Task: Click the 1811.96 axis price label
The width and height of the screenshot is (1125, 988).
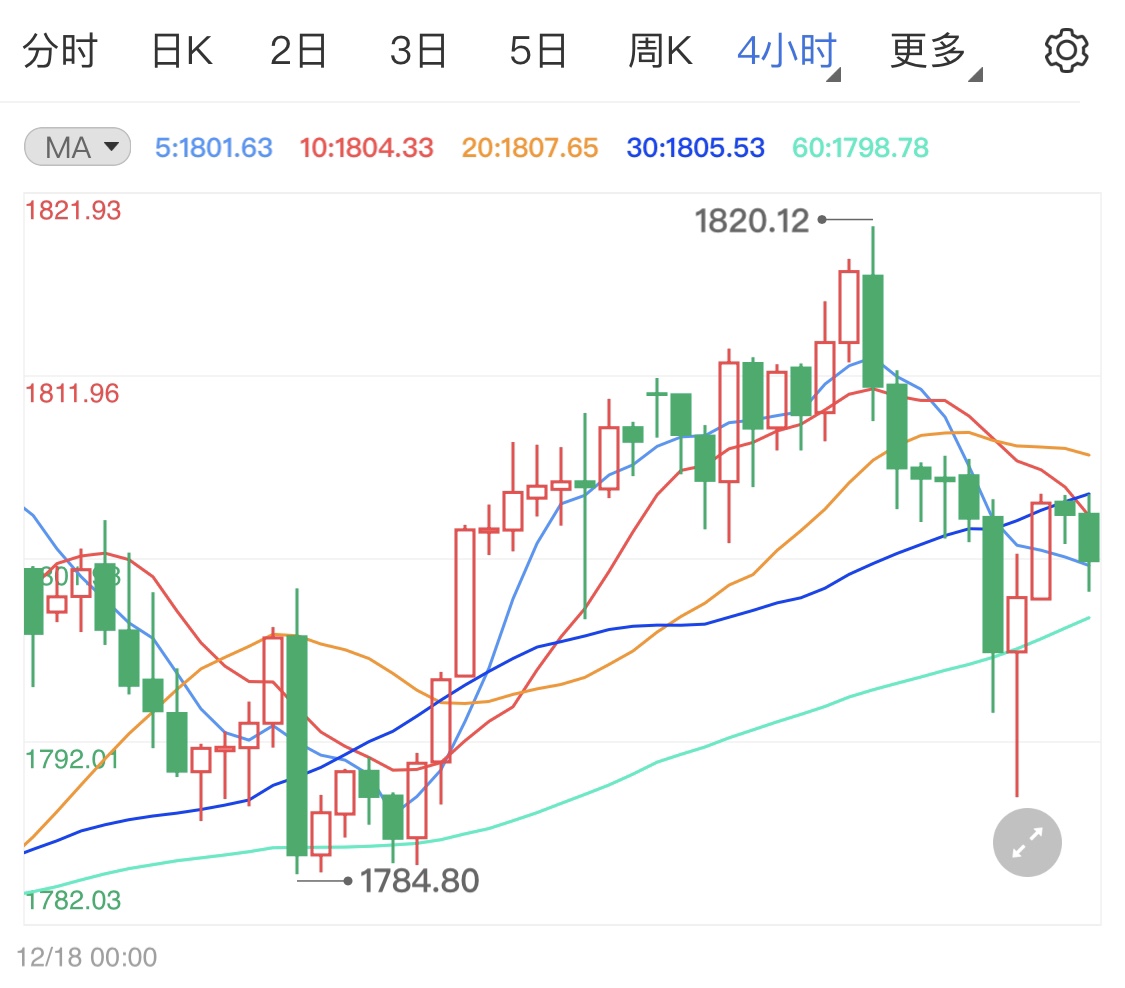Action: click(72, 393)
